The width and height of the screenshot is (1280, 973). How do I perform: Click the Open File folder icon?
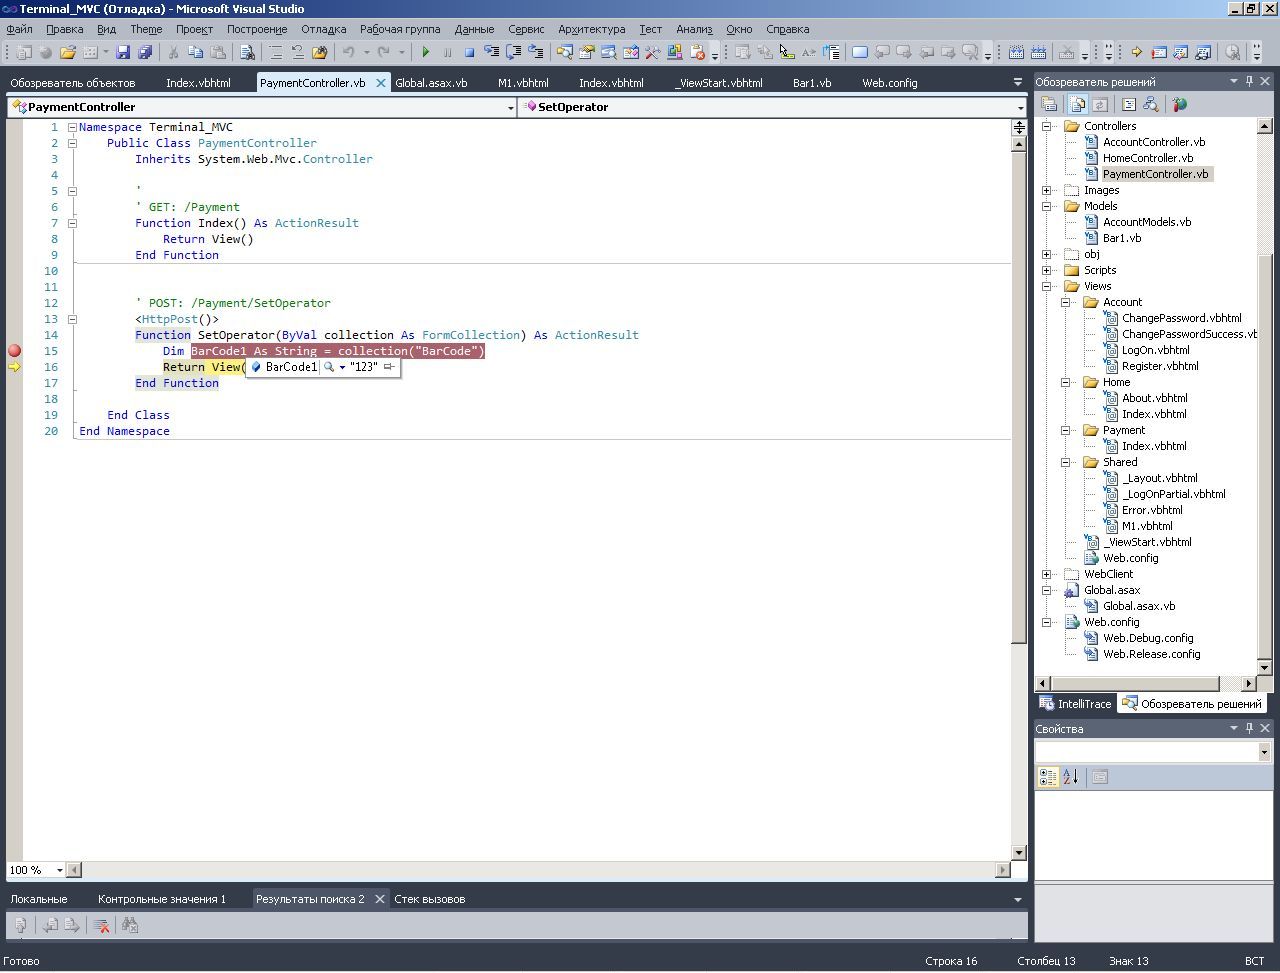pos(68,53)
